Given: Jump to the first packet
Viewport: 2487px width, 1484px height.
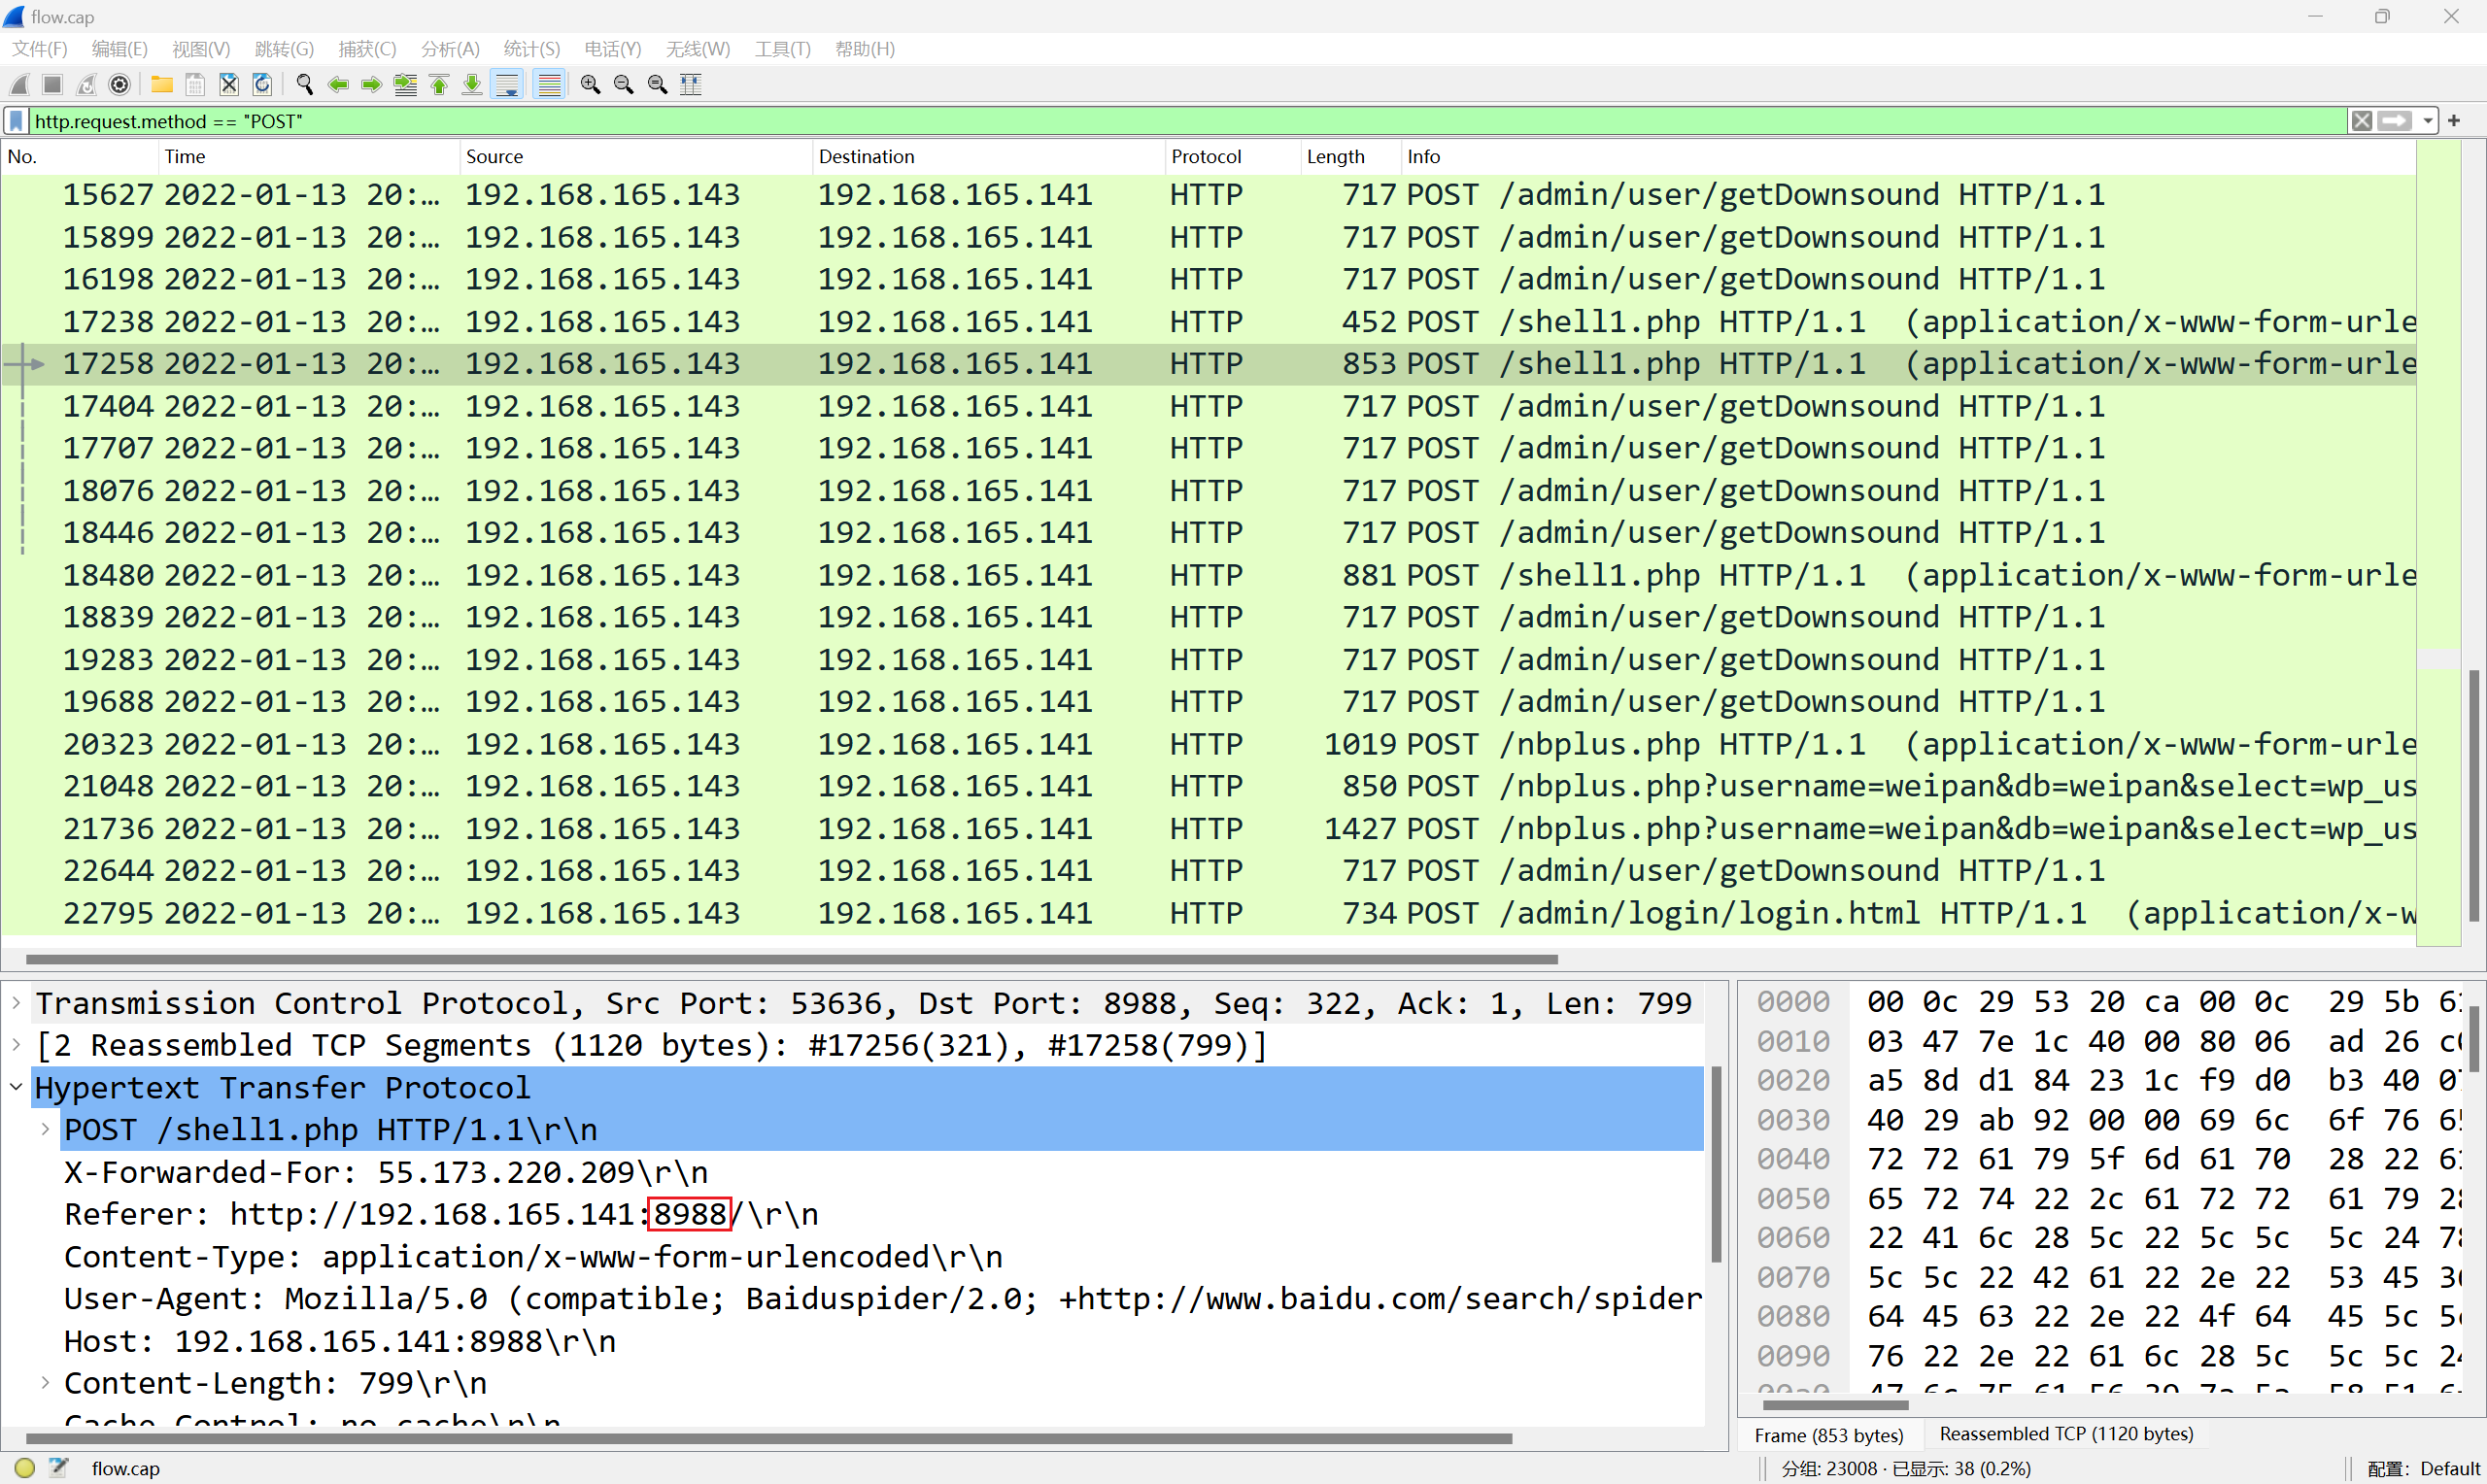Looking at the screenshot, I should tap(439, 85).
